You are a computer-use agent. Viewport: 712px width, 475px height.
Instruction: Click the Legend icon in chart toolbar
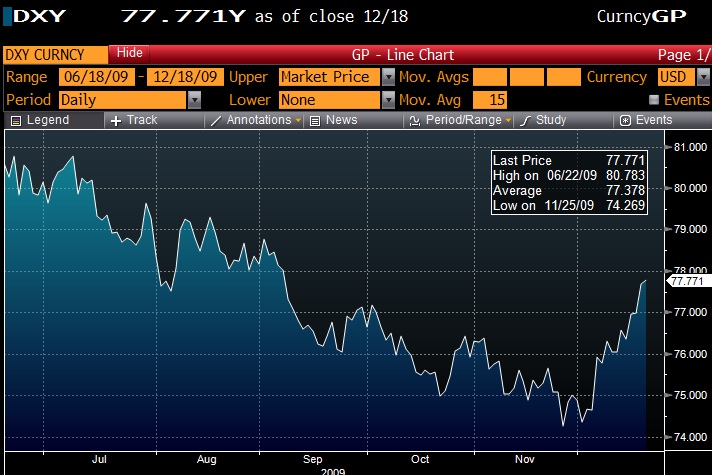[x=16, y=120]
